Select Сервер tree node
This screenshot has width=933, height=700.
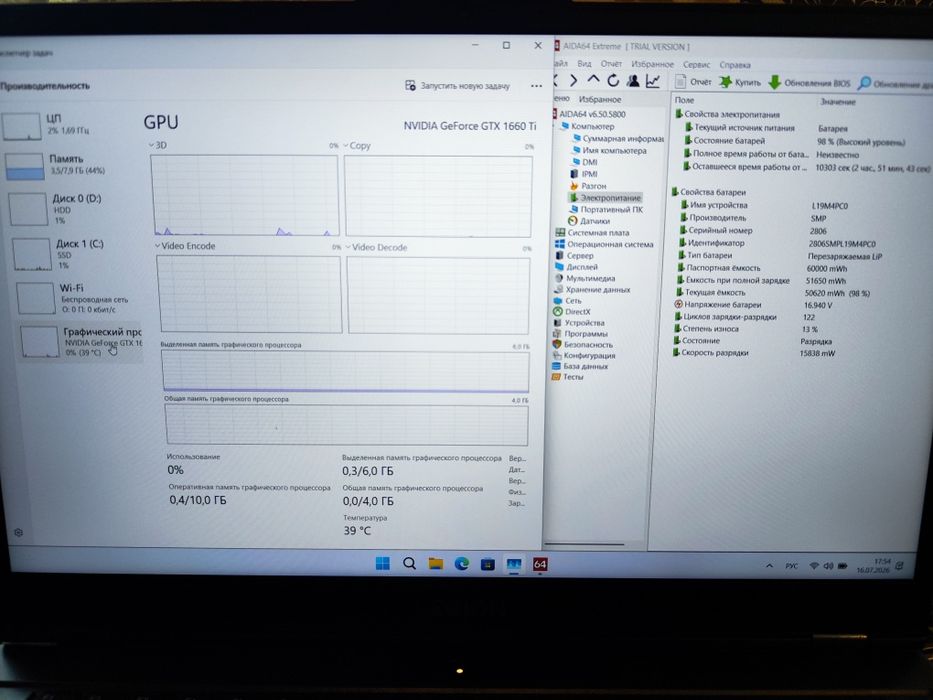pos(574,255)
